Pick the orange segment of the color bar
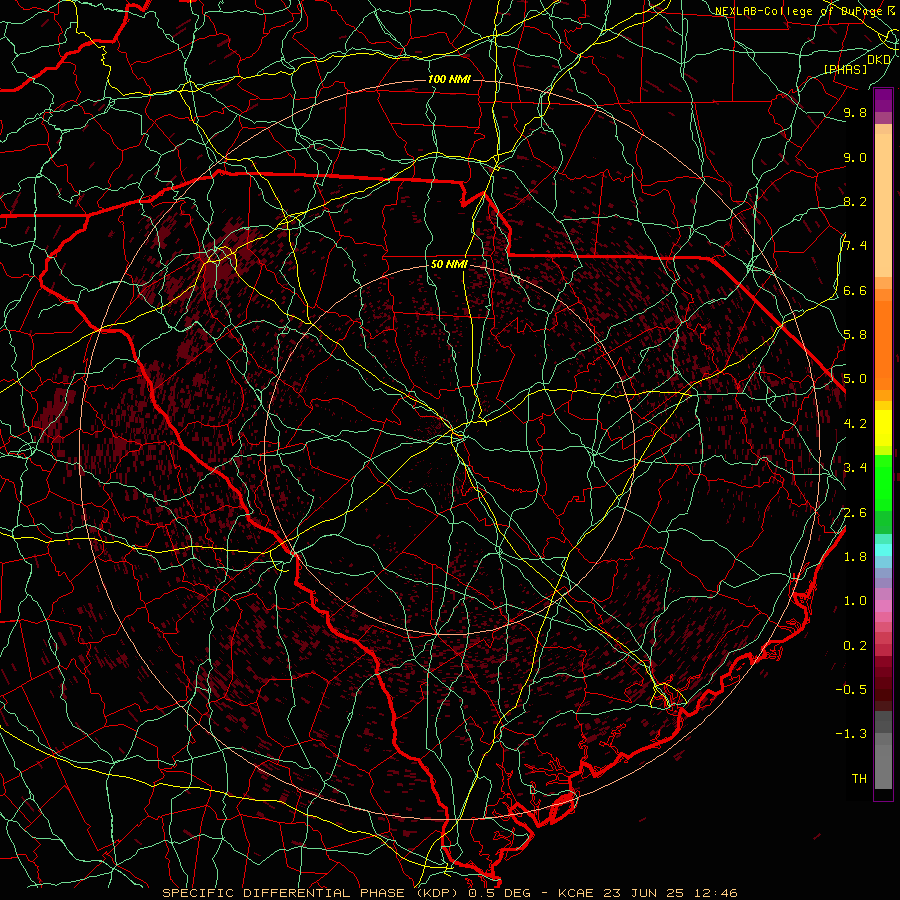This screenshot has width=900, height=900. coord(883,344)
